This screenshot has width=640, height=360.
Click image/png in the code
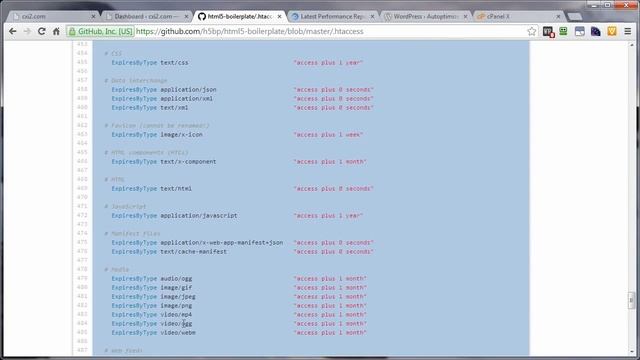pos(176,305)
